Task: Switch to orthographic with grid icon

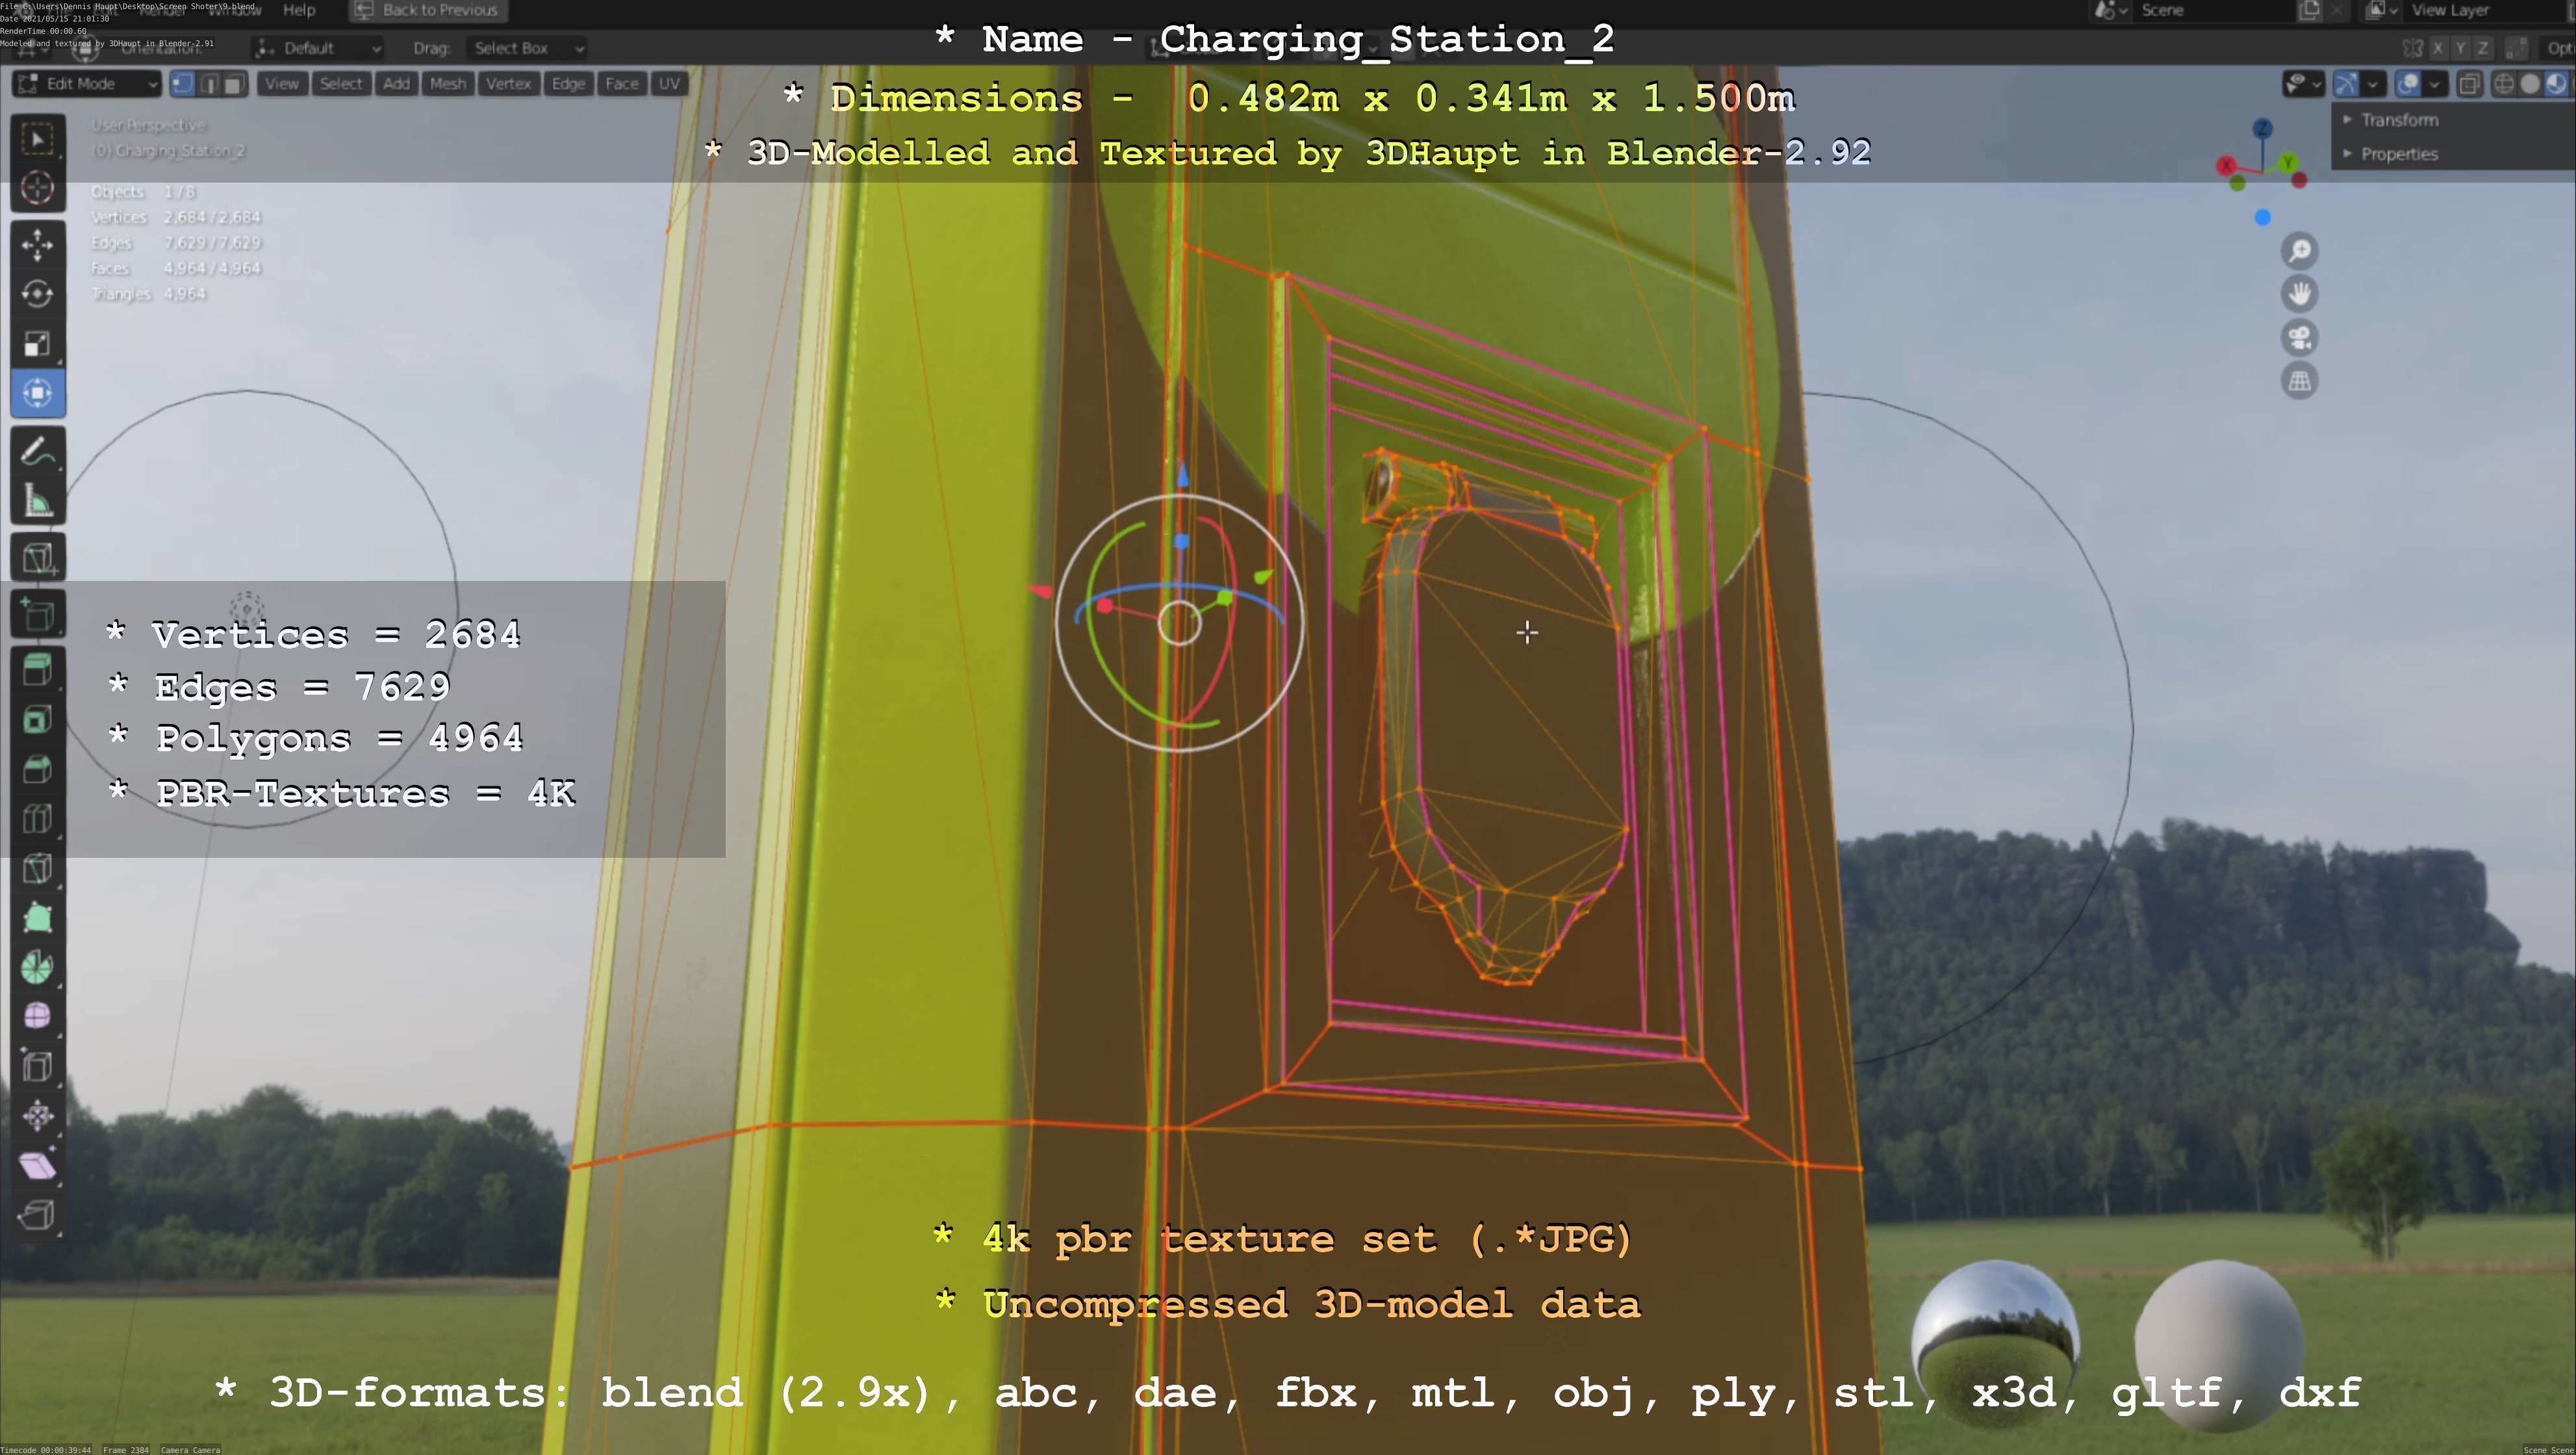Action: (2299, 381)
